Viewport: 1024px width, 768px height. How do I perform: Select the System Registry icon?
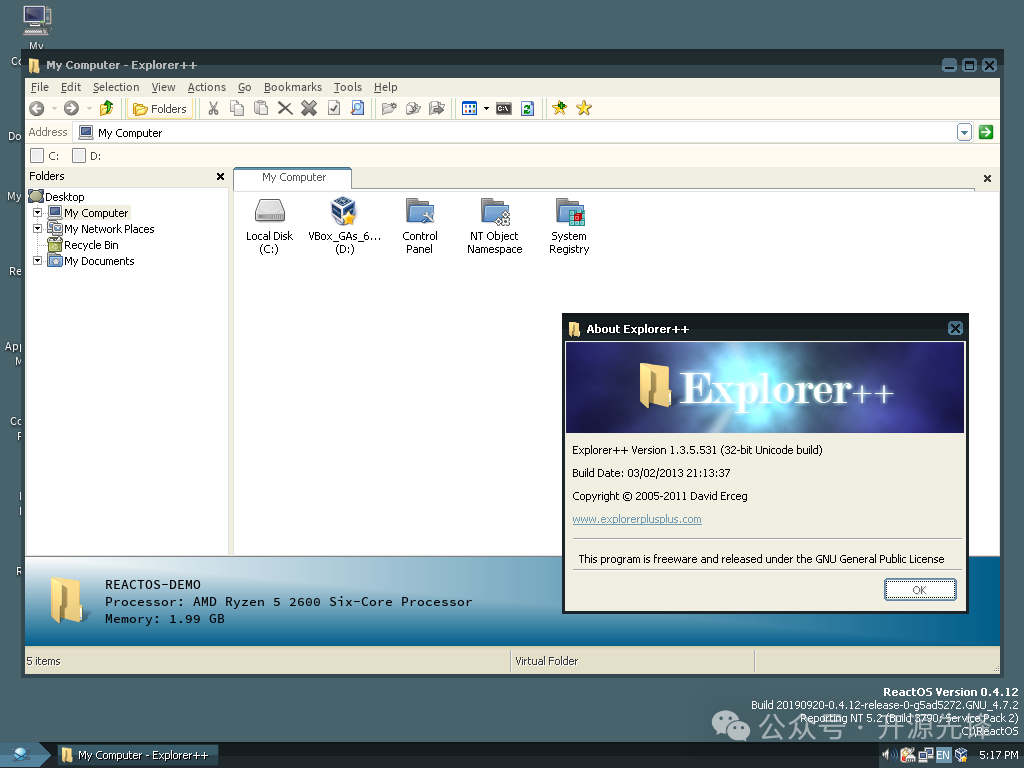pyautogui.click(x=569, y=226)
